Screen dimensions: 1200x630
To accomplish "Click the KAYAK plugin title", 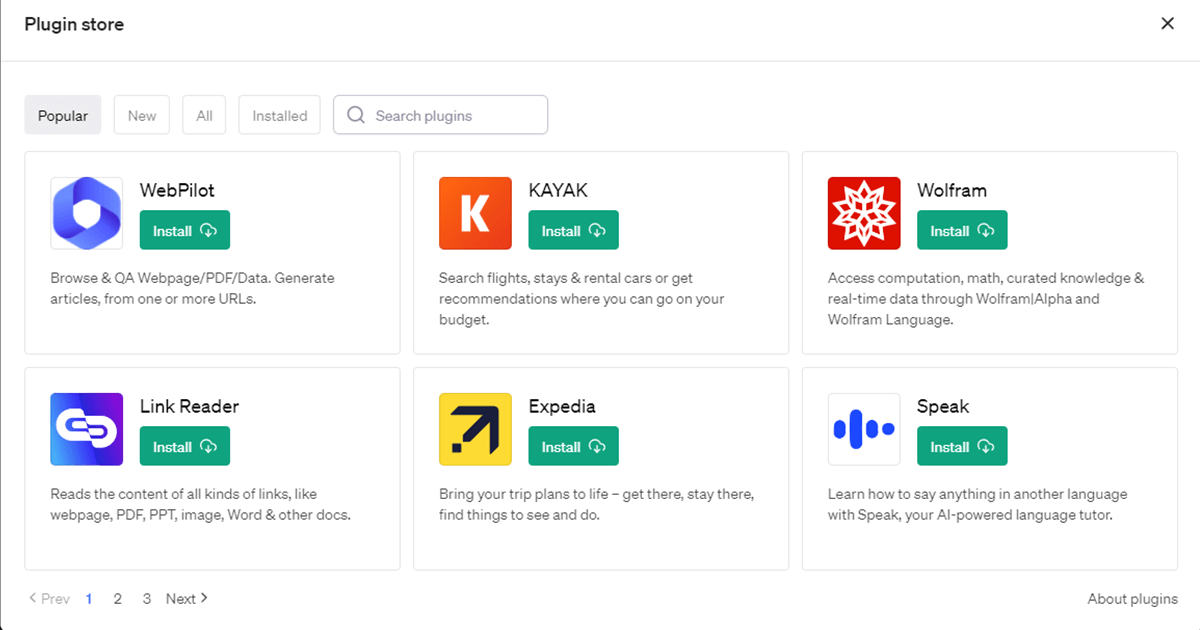I will pos(558,190).
